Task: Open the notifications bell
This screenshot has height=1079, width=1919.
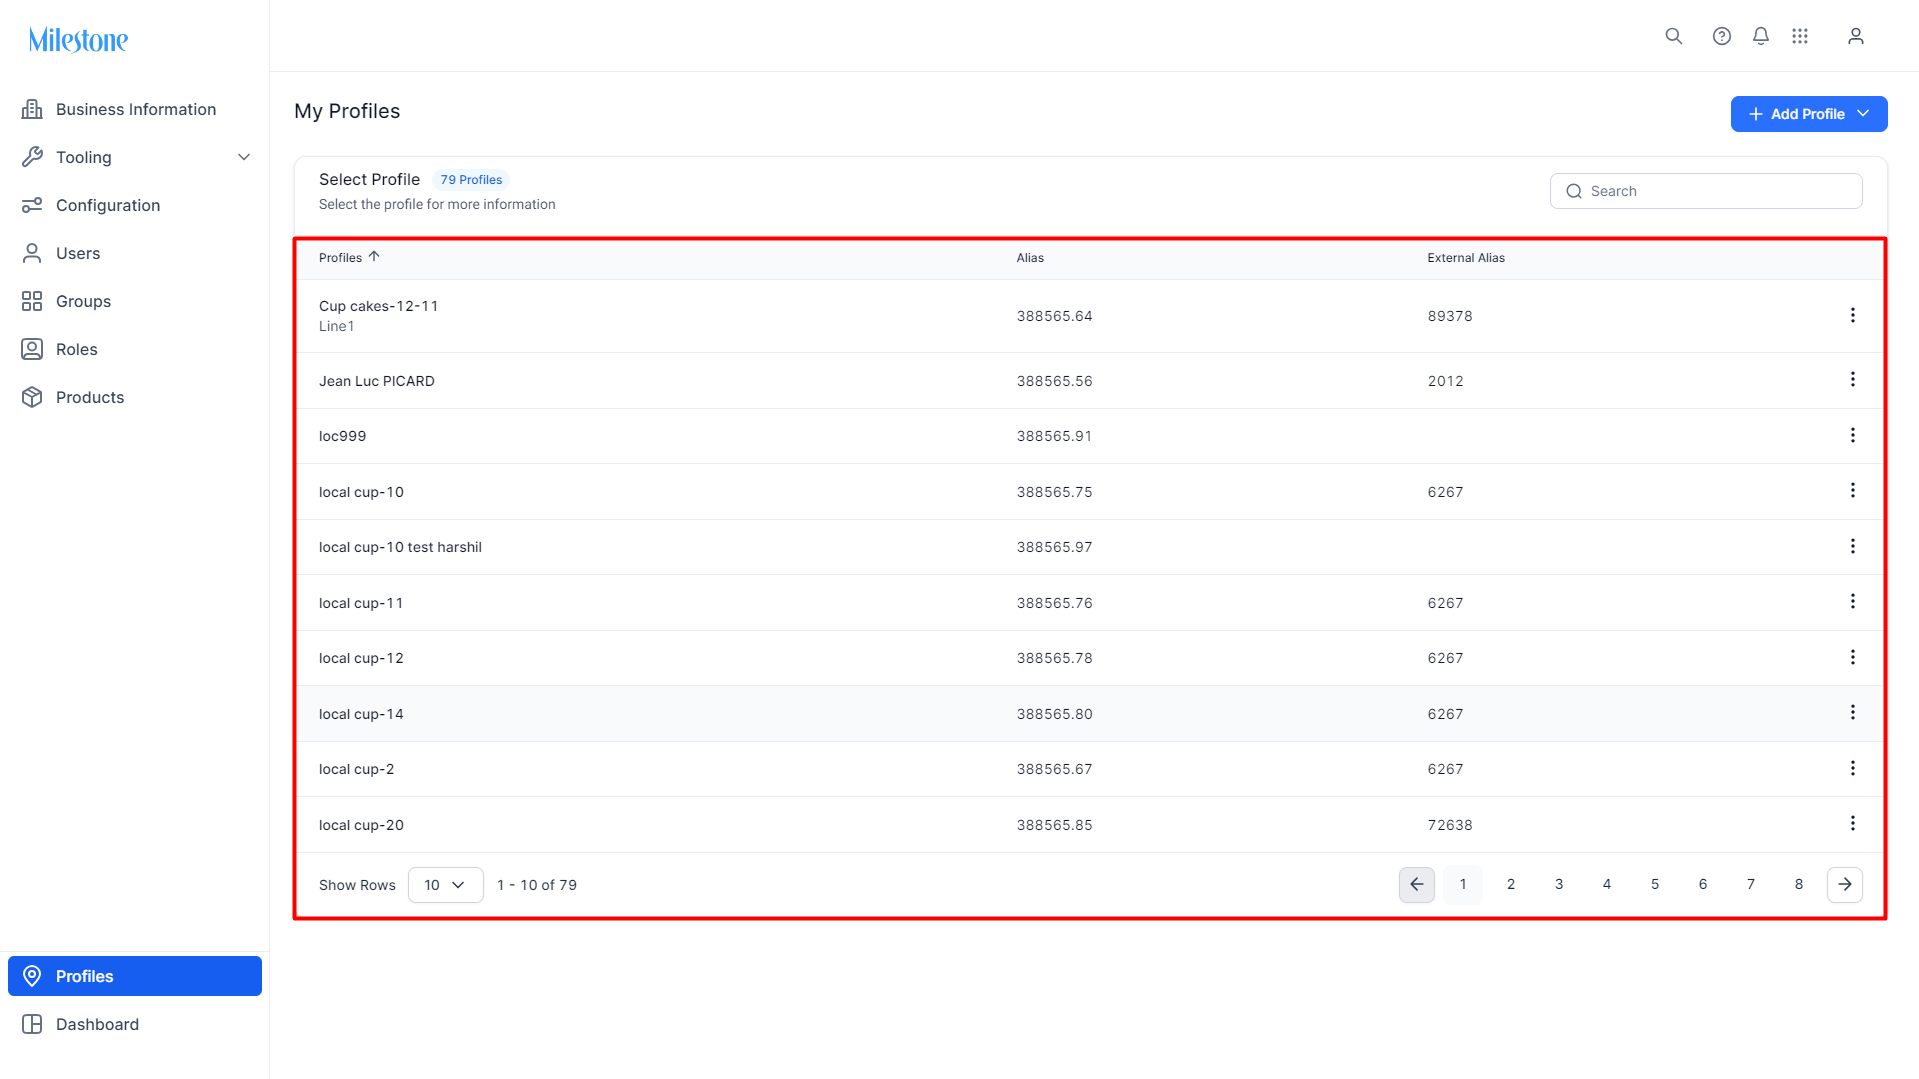Action: point(1760,36)
